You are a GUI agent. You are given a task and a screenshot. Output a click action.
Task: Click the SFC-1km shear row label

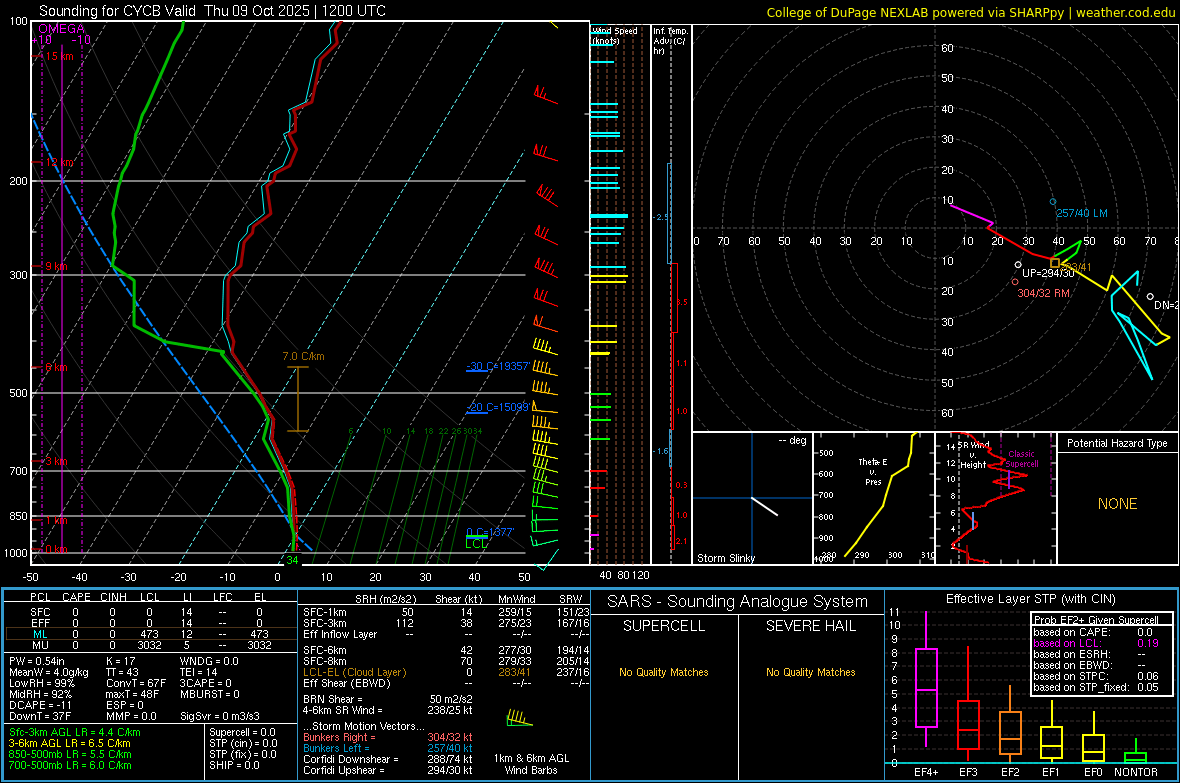(324, 612)
